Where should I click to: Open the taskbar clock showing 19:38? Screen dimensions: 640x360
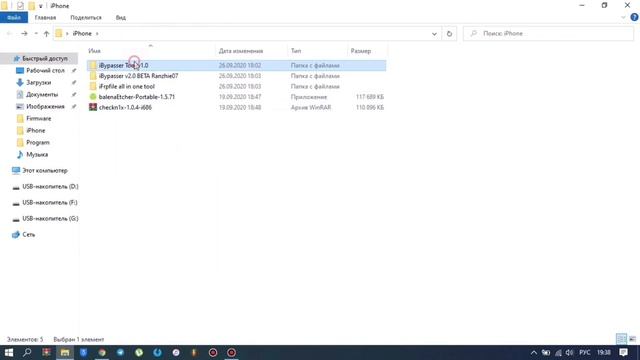[x=604, y=353]
